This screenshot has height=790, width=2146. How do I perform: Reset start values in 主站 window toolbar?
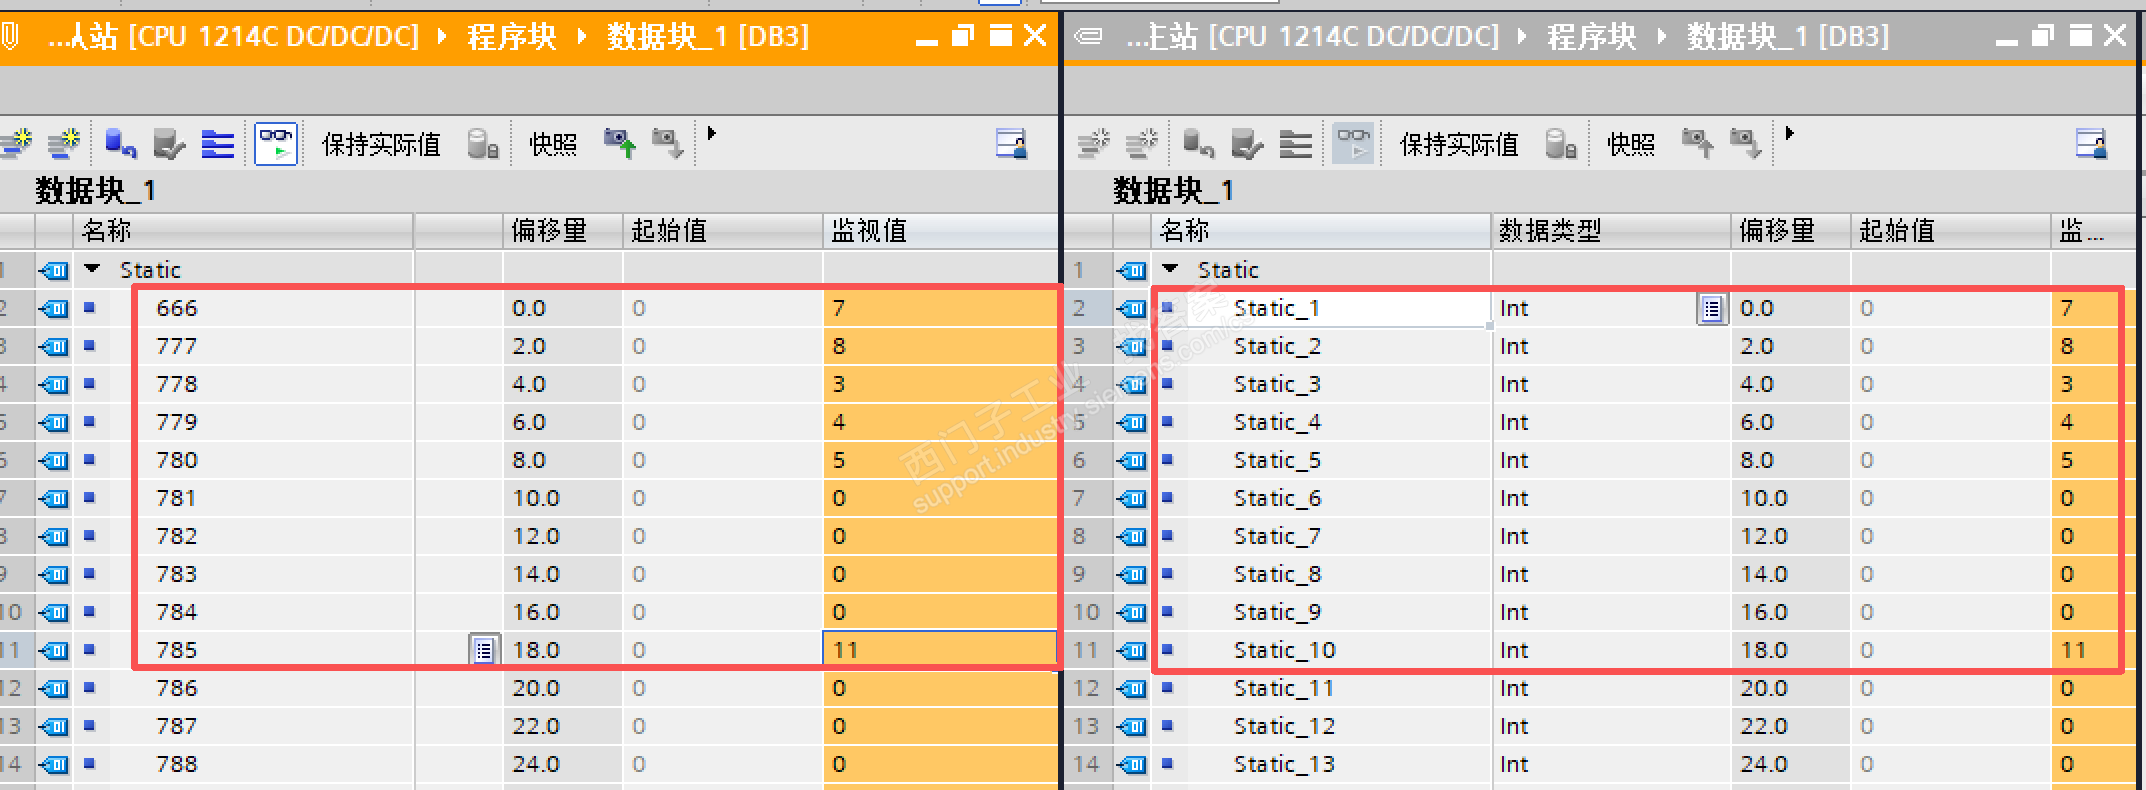tap(1198, 144)
